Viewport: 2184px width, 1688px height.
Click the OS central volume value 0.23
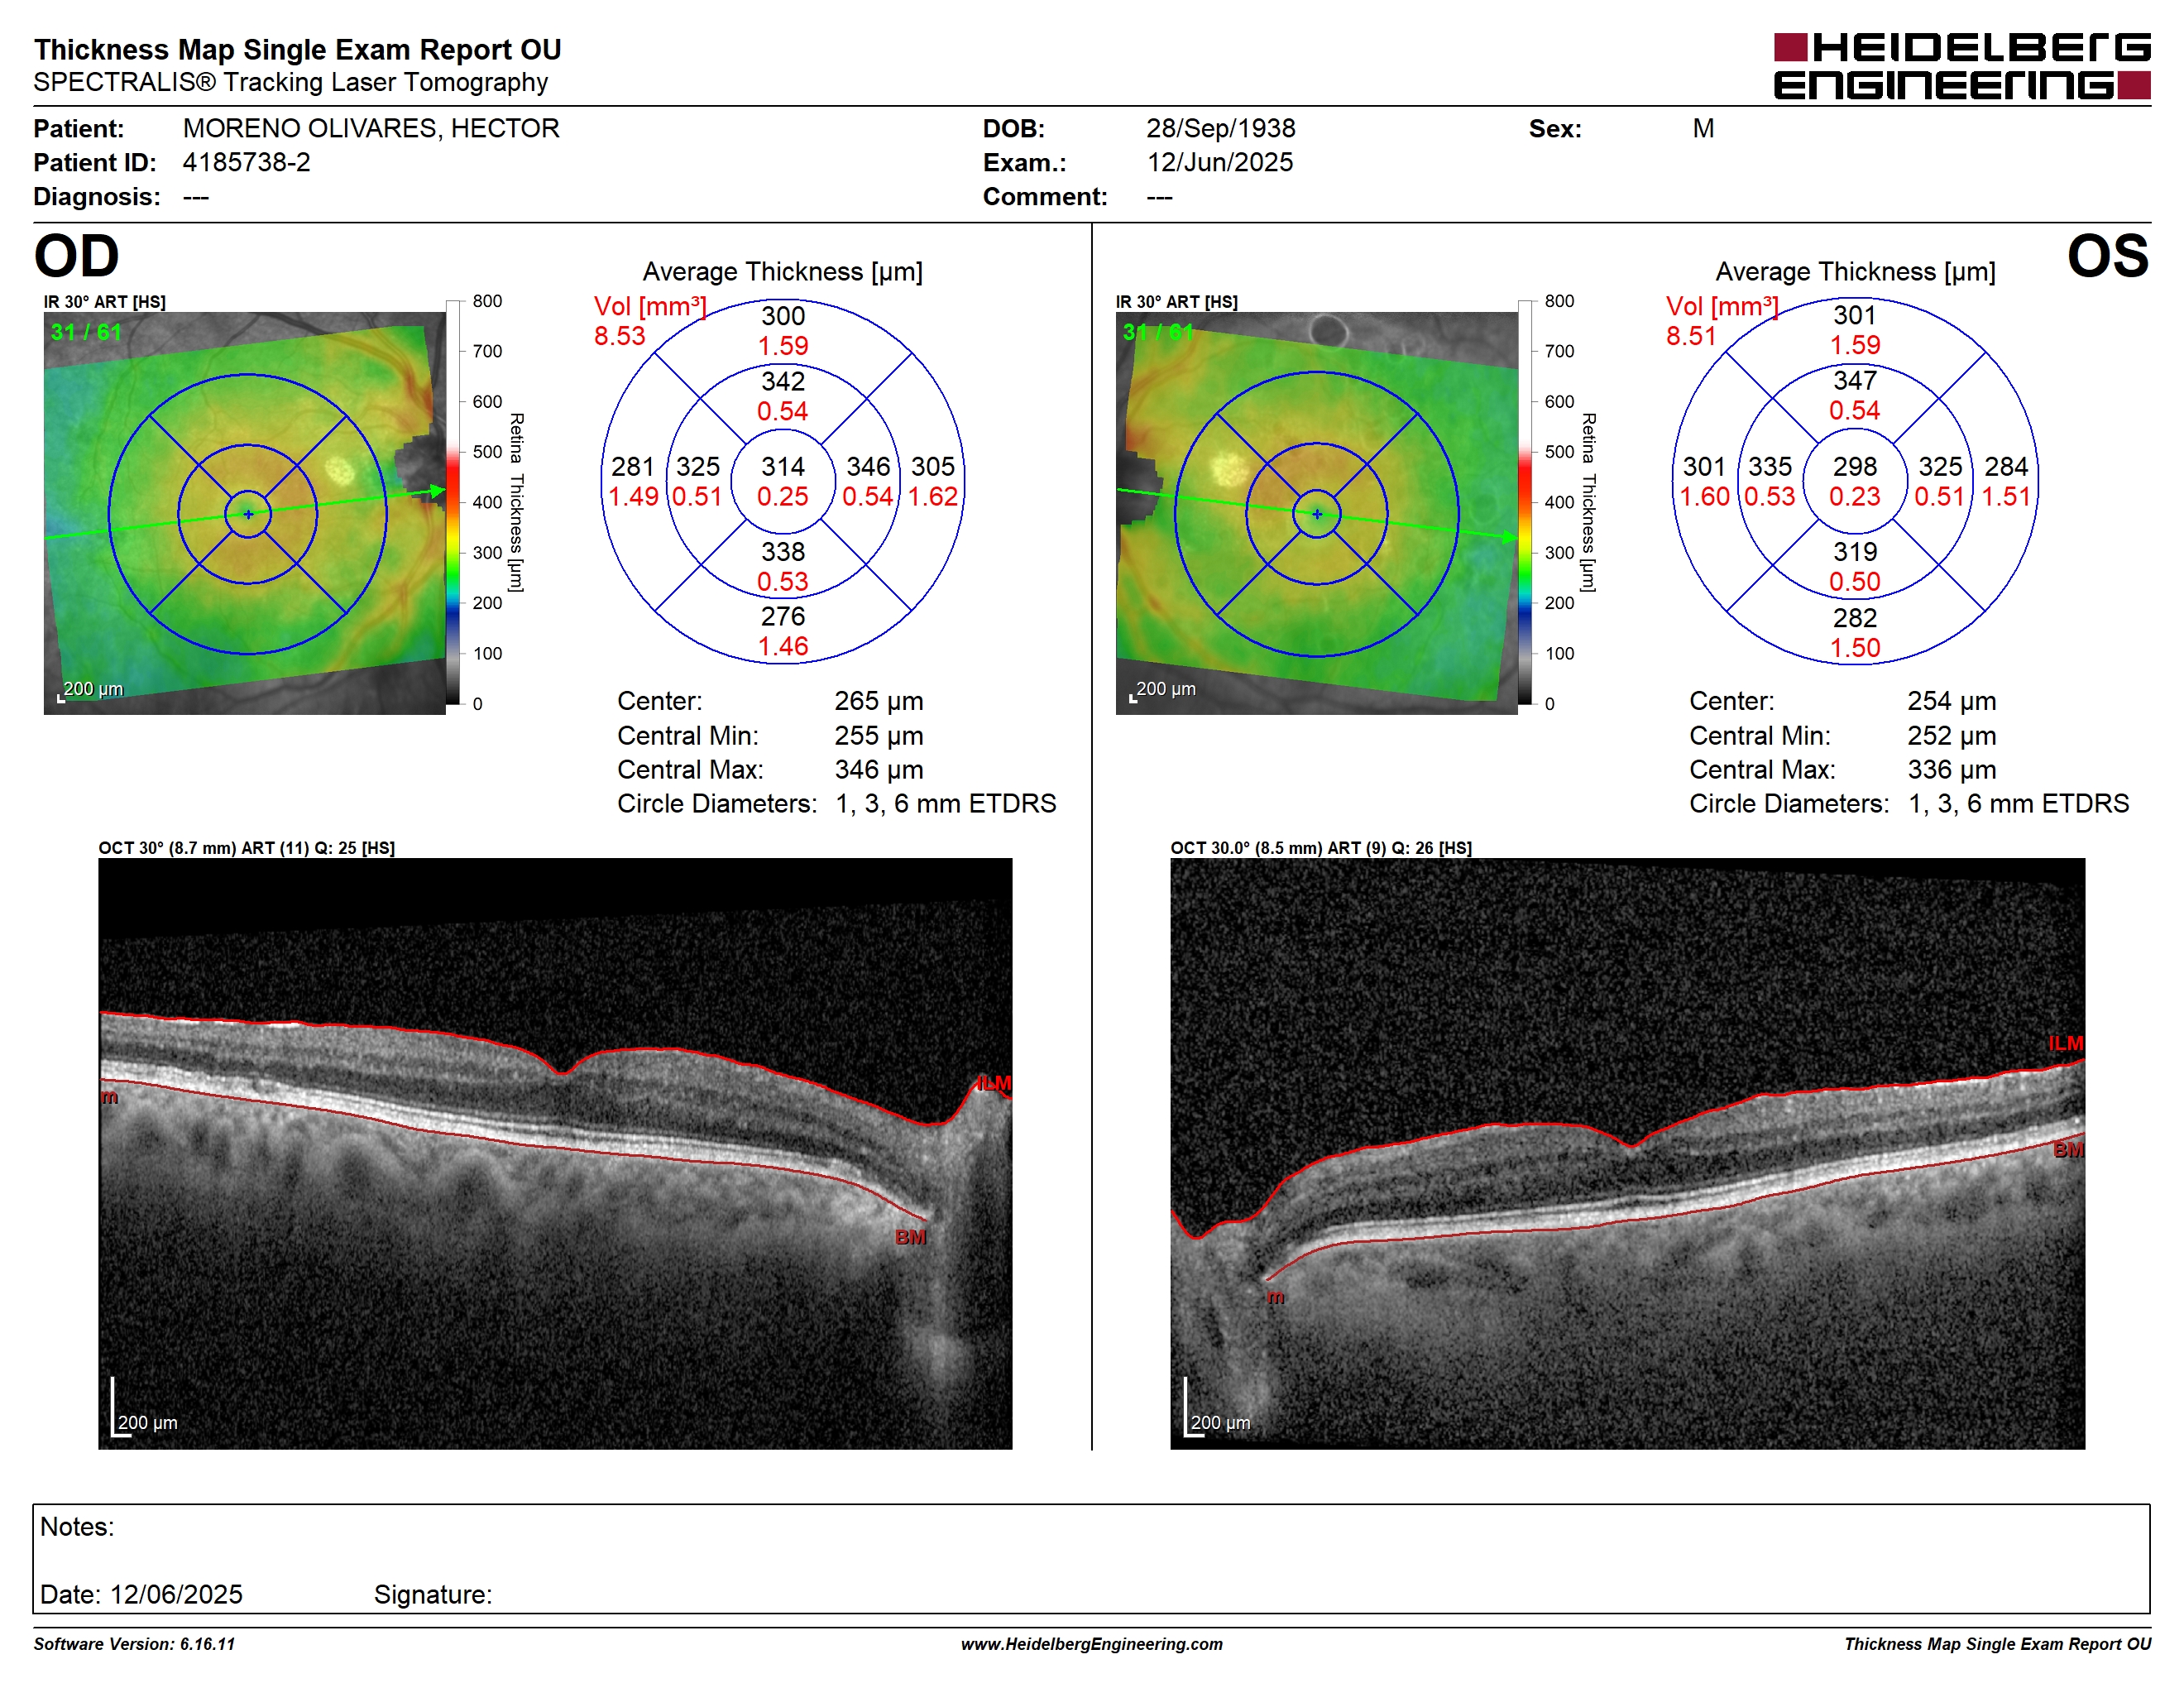pos(1854,496)
